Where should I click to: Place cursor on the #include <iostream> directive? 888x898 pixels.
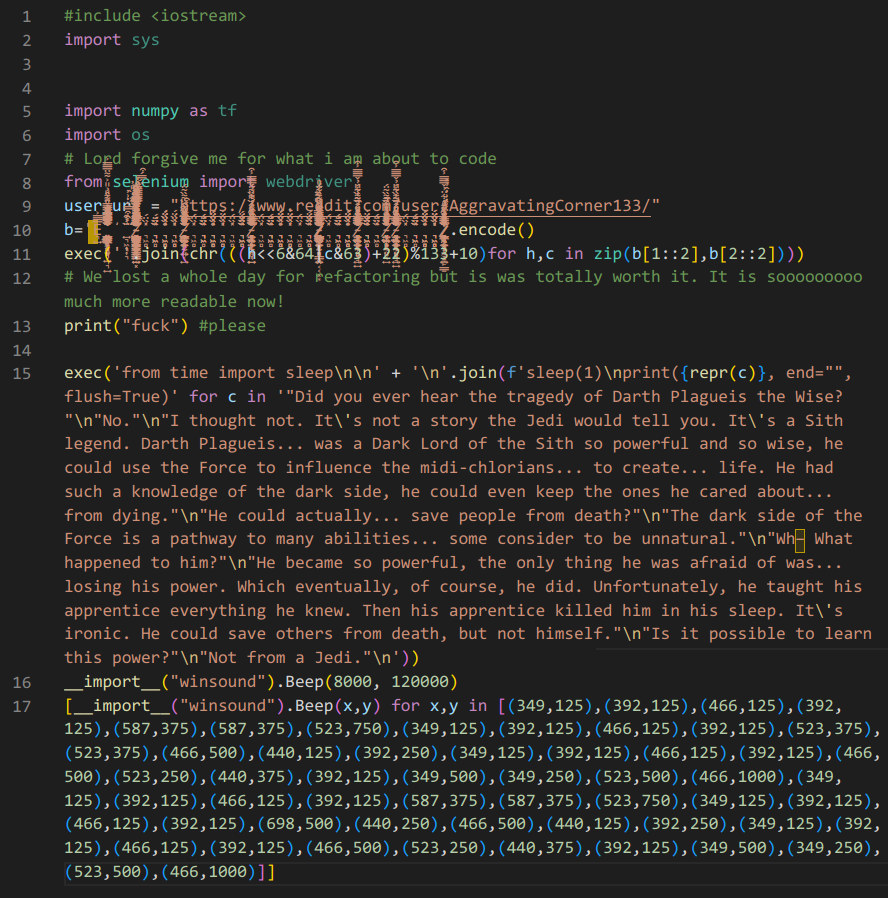[x=155, y=16]
